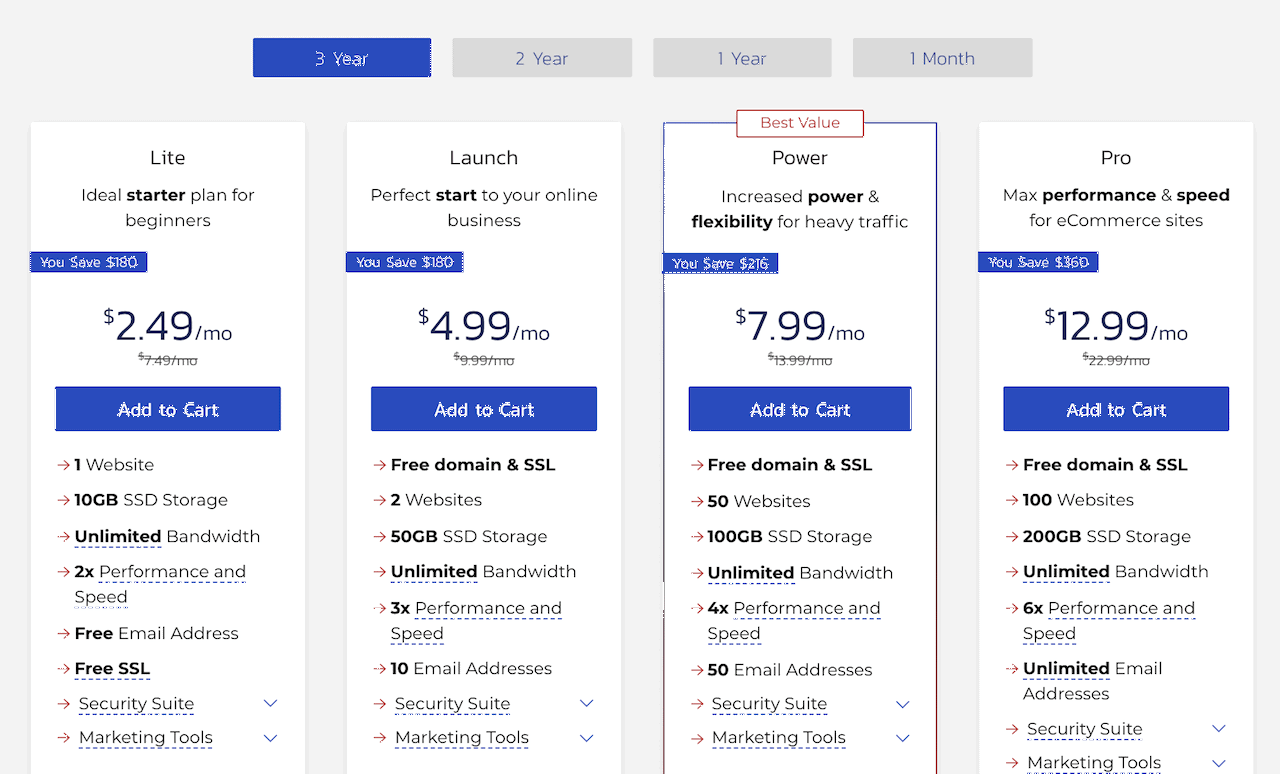The width and height of the screenshot is (1280, 774).
Task: Open the Free SSL link in Lite plan
Action: (x=112, y=668)
